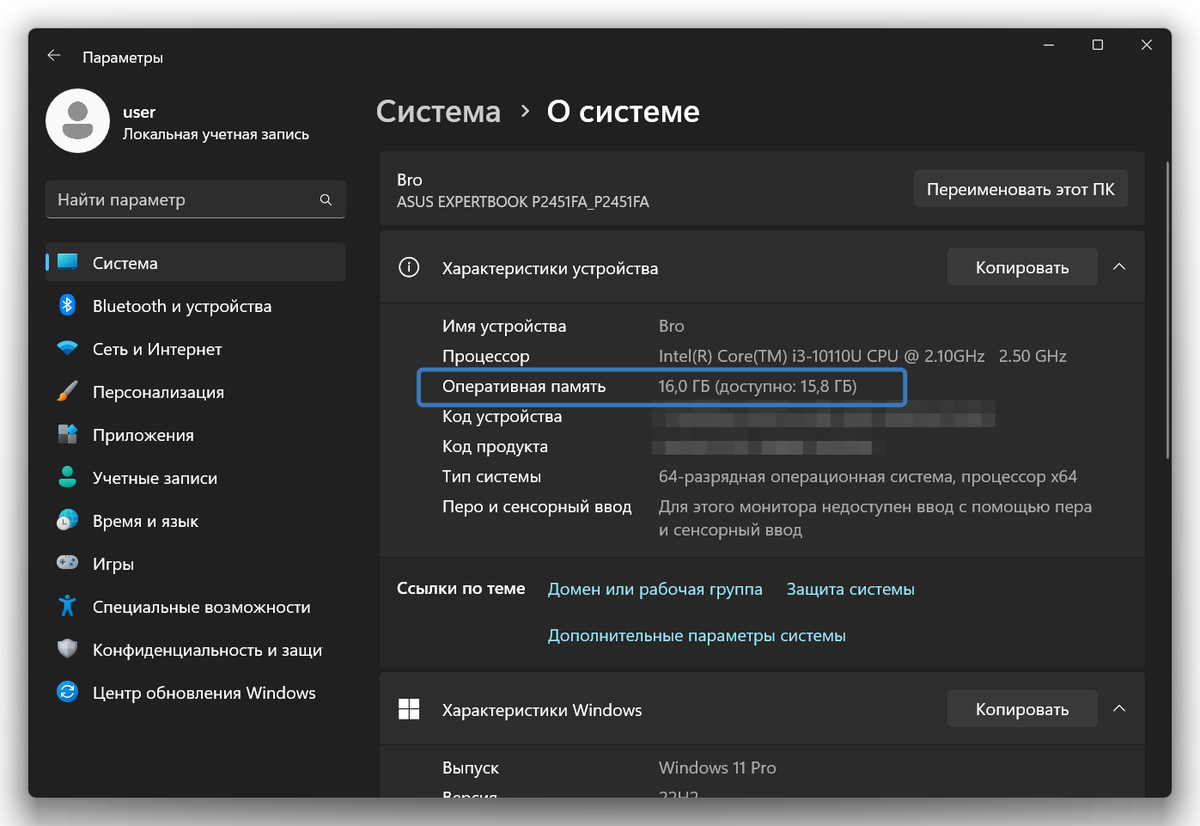1200x826 pixels.
Task: Open Специальные возможности section
Action: point(196,607)
